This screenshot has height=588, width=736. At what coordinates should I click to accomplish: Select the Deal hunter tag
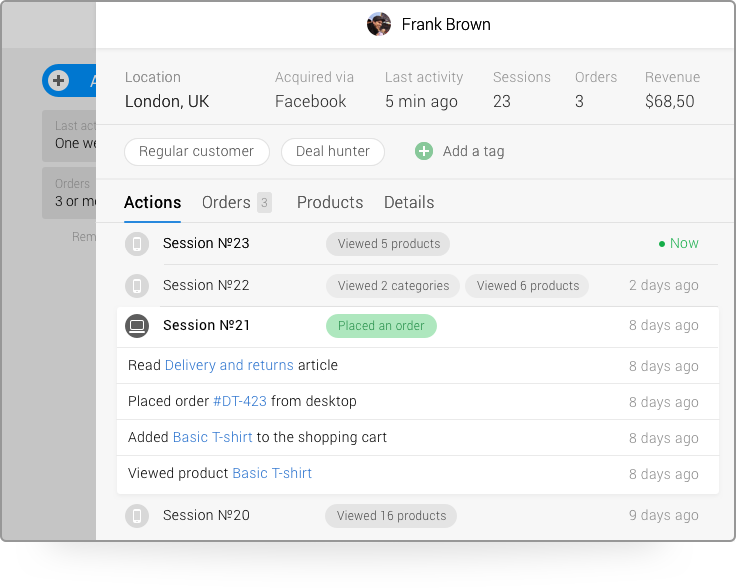pyautogui.click(x=332, y=152)
